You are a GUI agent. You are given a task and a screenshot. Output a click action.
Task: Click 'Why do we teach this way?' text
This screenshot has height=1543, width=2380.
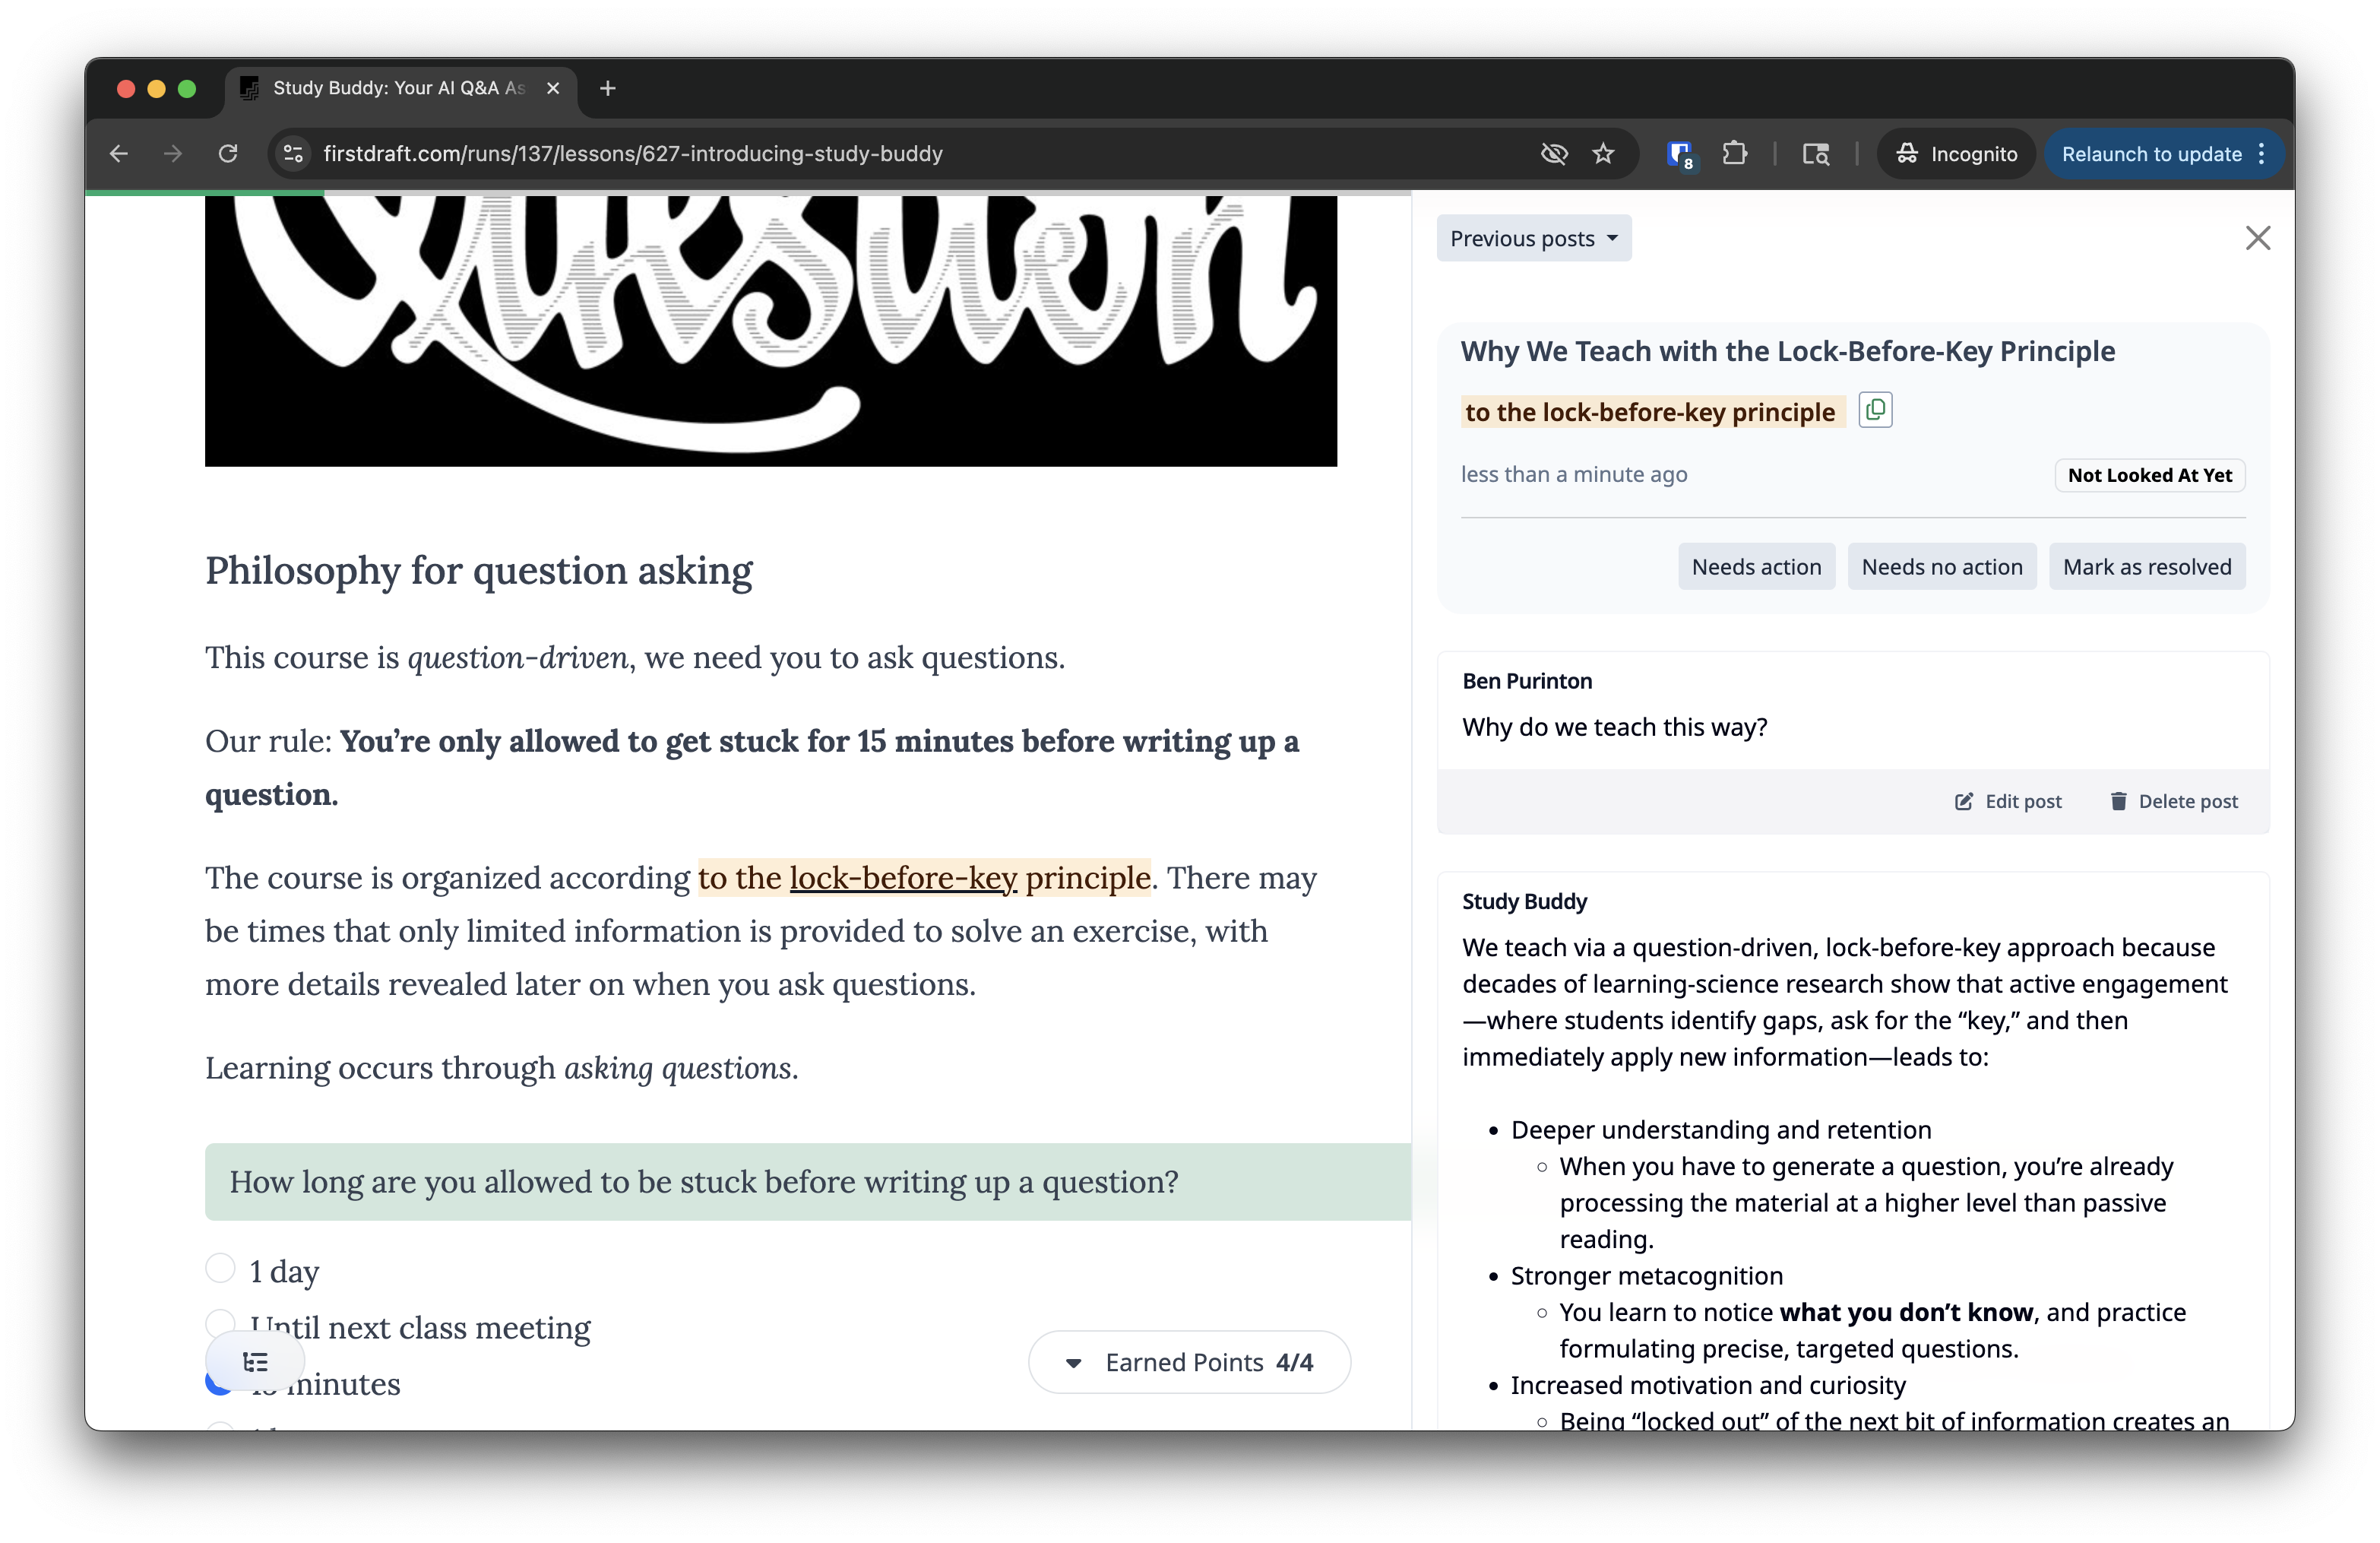tap(1614, 727)
